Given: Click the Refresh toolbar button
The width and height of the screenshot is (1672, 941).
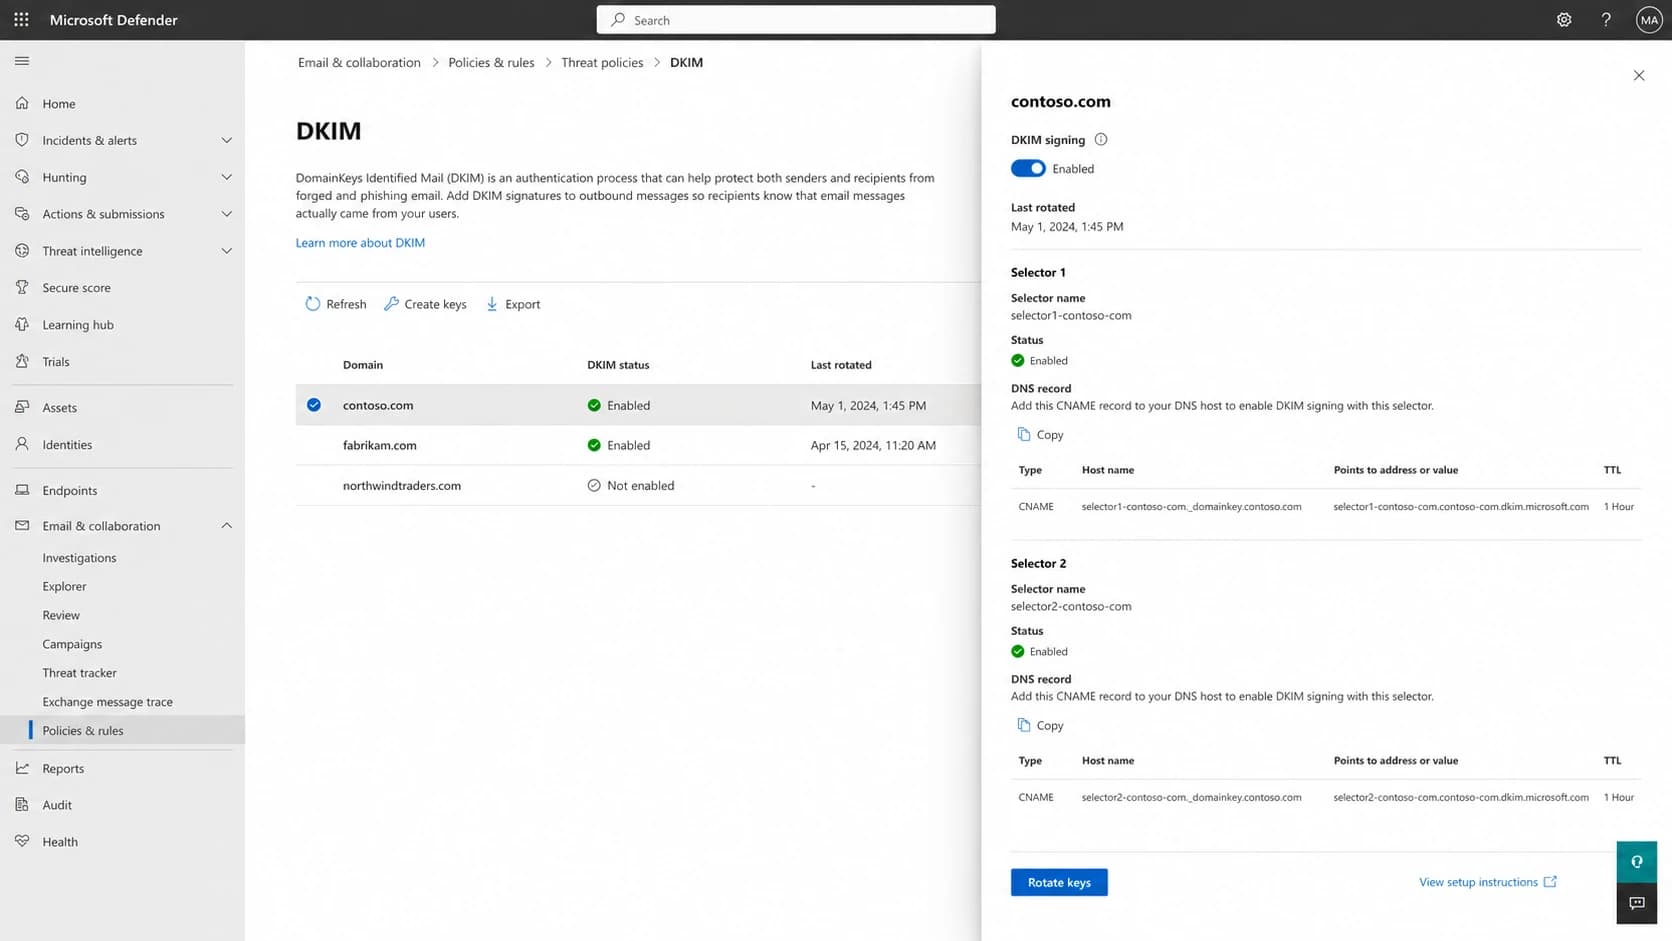Looking at the screenshot, I should click(x=336, y=304).
